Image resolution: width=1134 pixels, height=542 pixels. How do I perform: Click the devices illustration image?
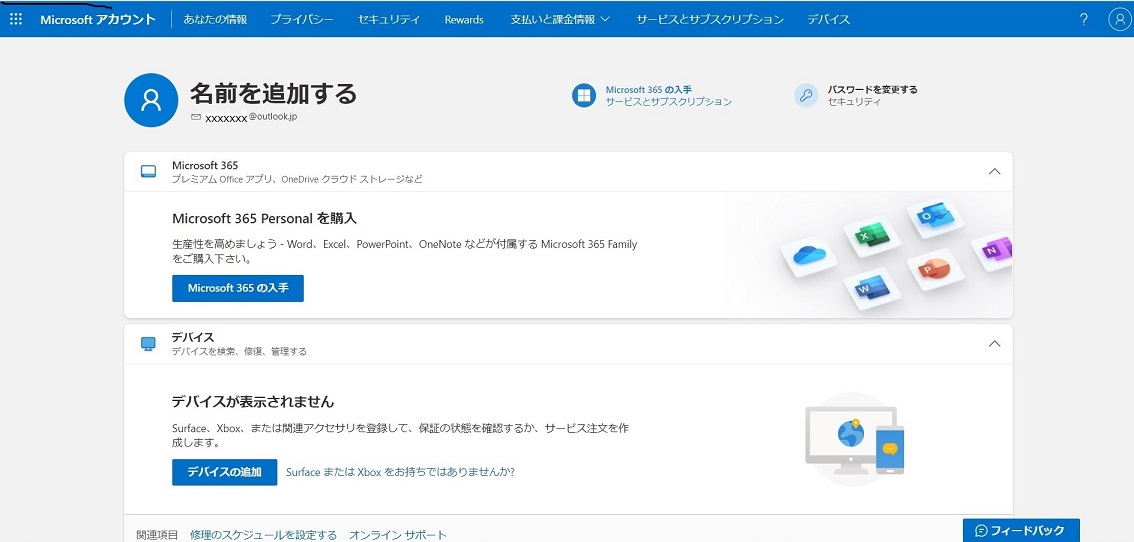pos(855,439)
